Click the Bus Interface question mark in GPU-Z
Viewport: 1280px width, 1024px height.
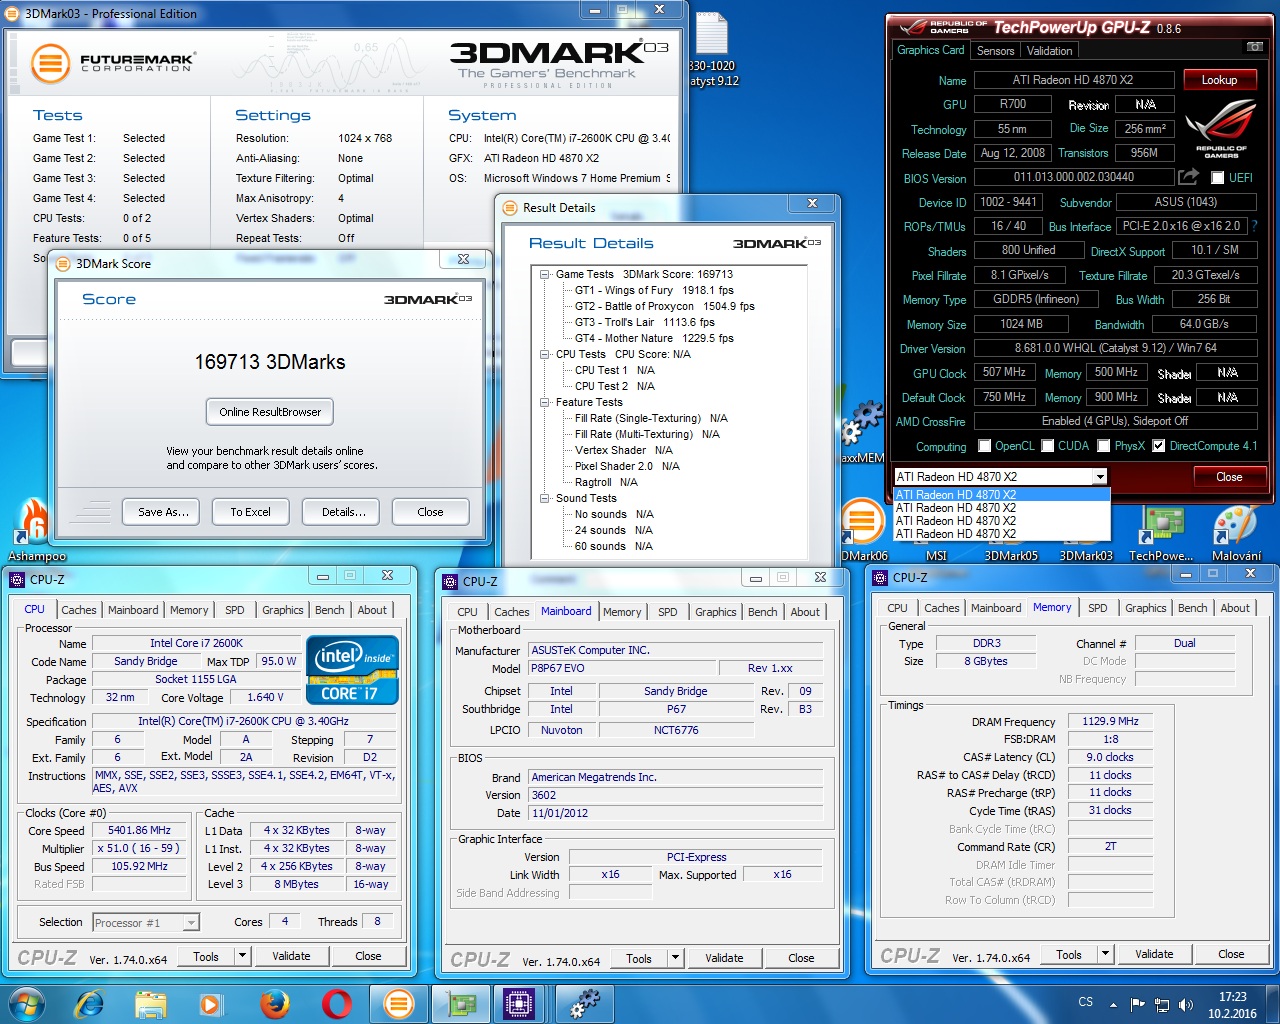(x=1254, y=226)
